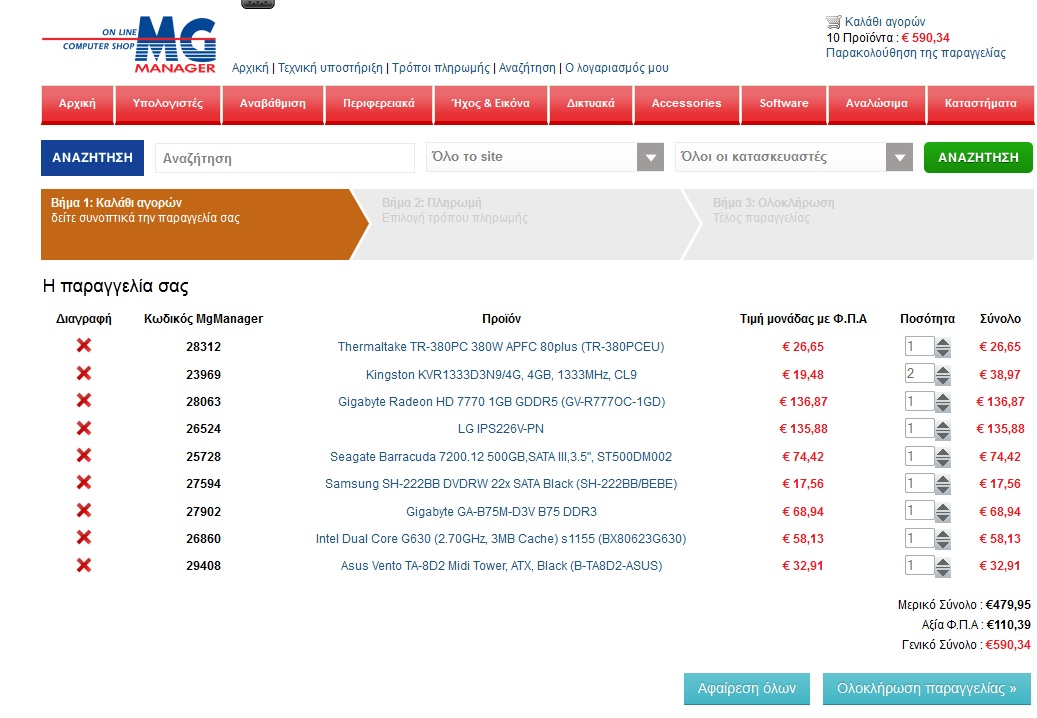Open Thermaltake TR-380PC 380W product link
The image size is (1037, 718).
coord(501,346)
